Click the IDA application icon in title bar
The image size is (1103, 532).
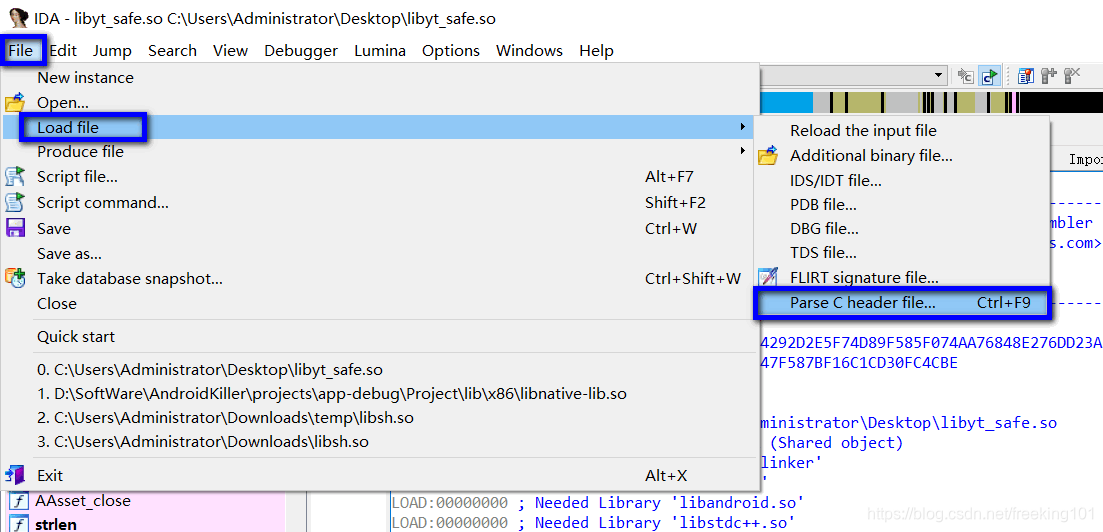pos(18,18)
